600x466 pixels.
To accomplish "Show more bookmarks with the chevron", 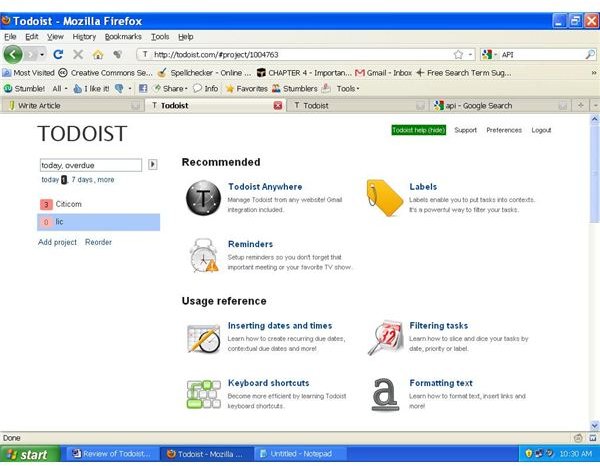I will (594, 73).
